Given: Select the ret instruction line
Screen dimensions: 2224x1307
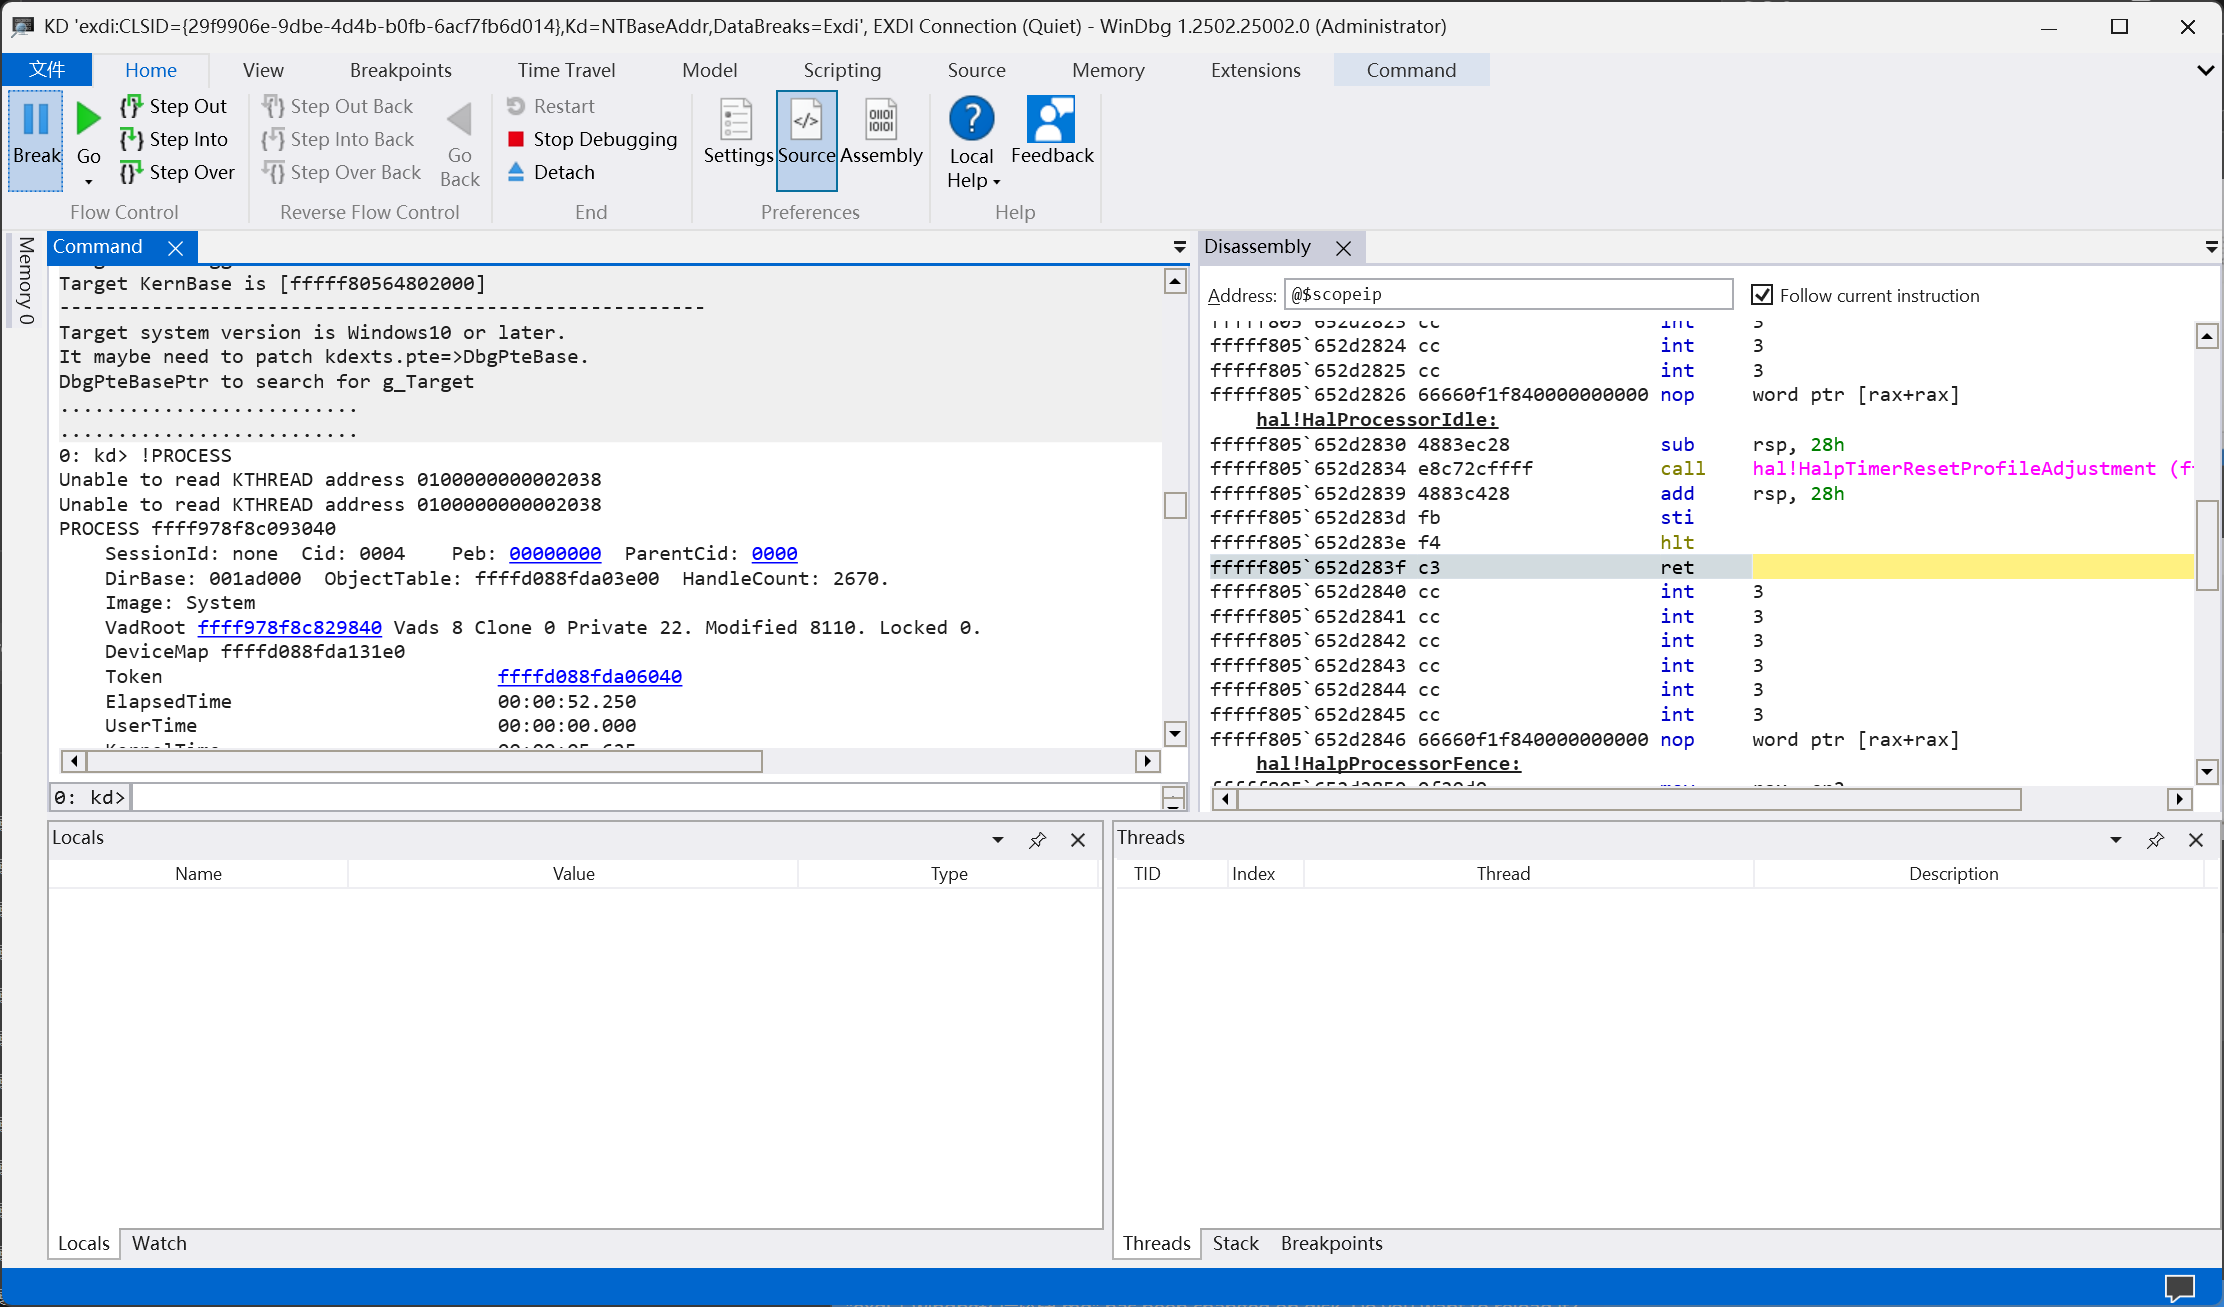Looking at the screenshot, I should pyautogui.click(x=1700, y=567).
